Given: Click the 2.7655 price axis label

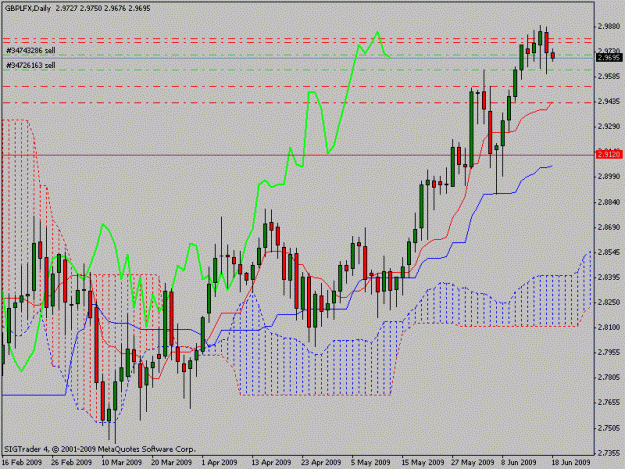Looking at the screenshot, I should (609, 402).
